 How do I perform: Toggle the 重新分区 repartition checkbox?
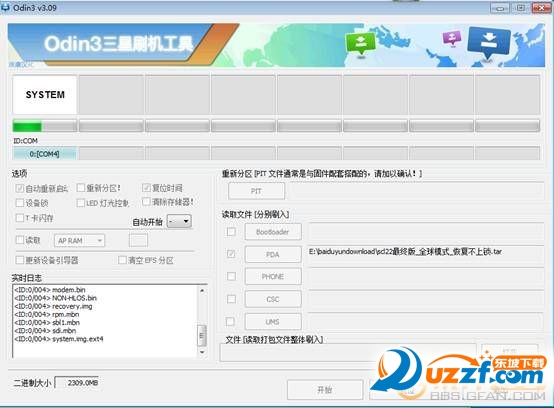[x=81, y=188]
